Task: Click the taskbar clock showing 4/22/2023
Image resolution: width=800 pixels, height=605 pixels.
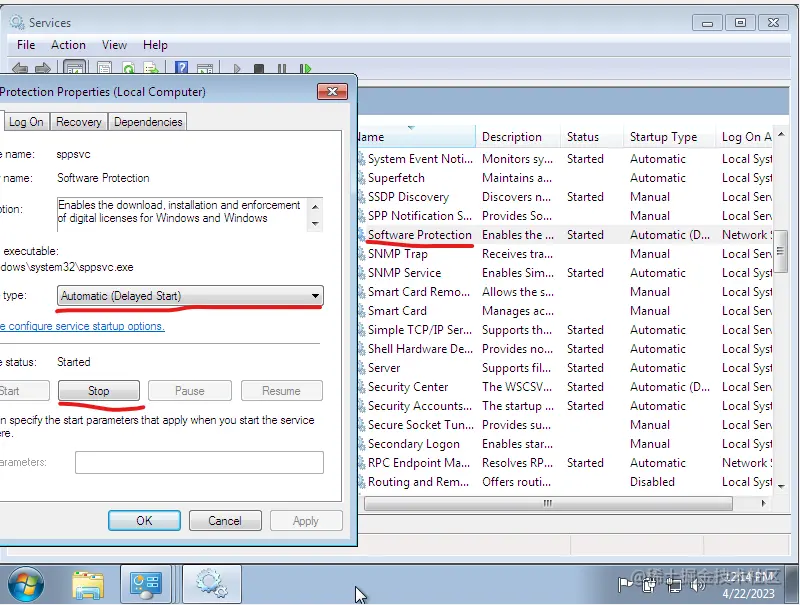Action: (748, 585)
